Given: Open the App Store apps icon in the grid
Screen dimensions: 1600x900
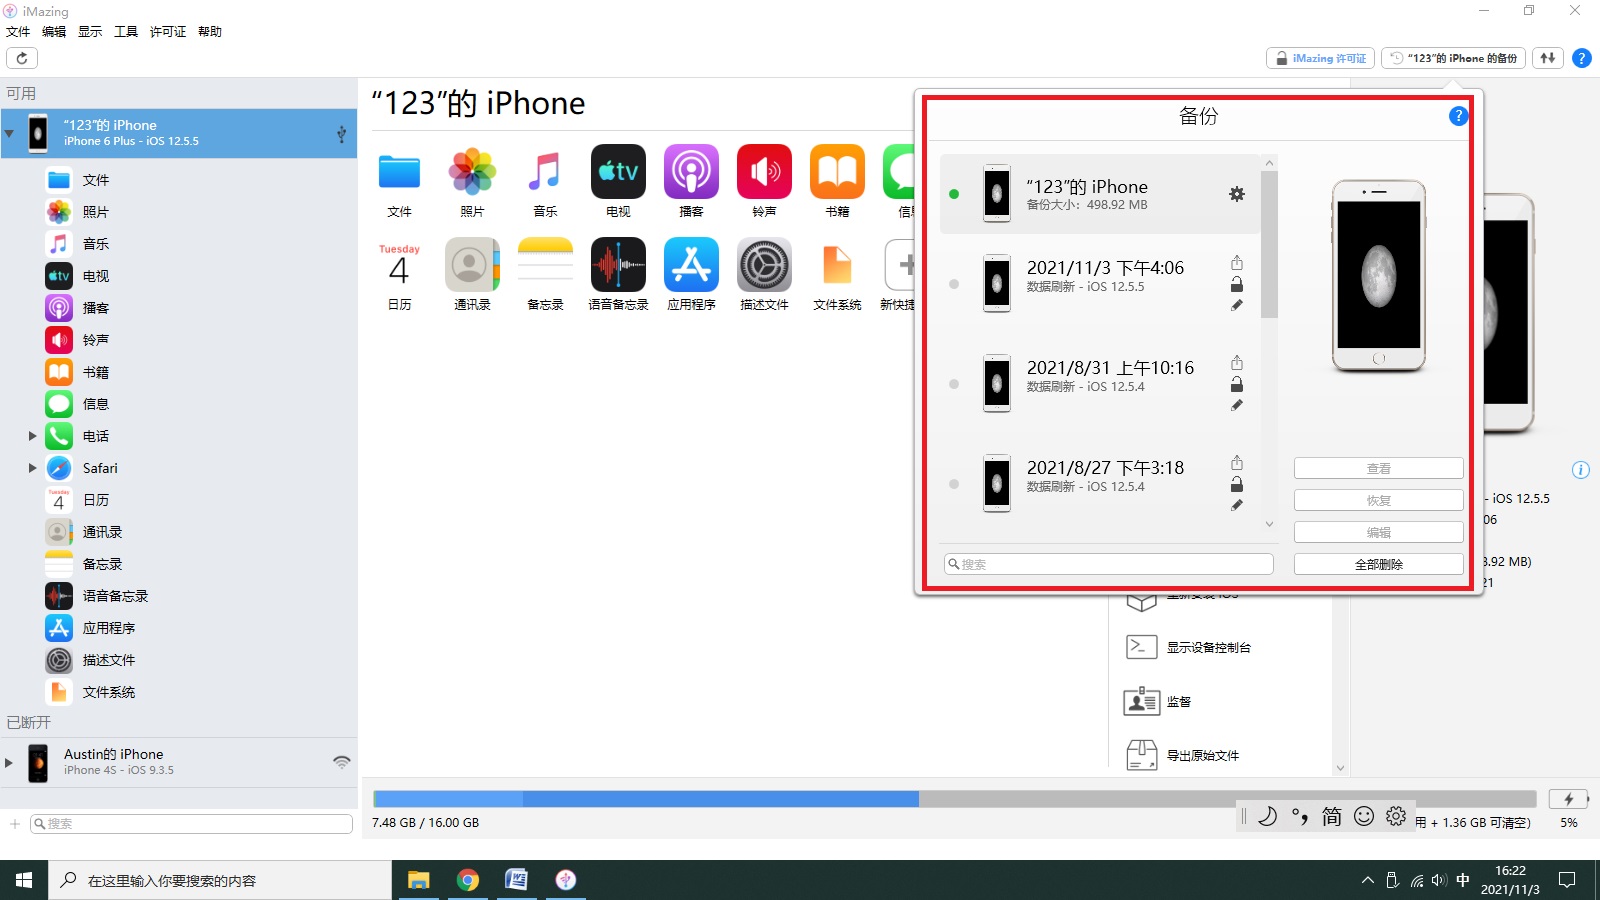Looking at the screenshot, I should pos(691,265).
